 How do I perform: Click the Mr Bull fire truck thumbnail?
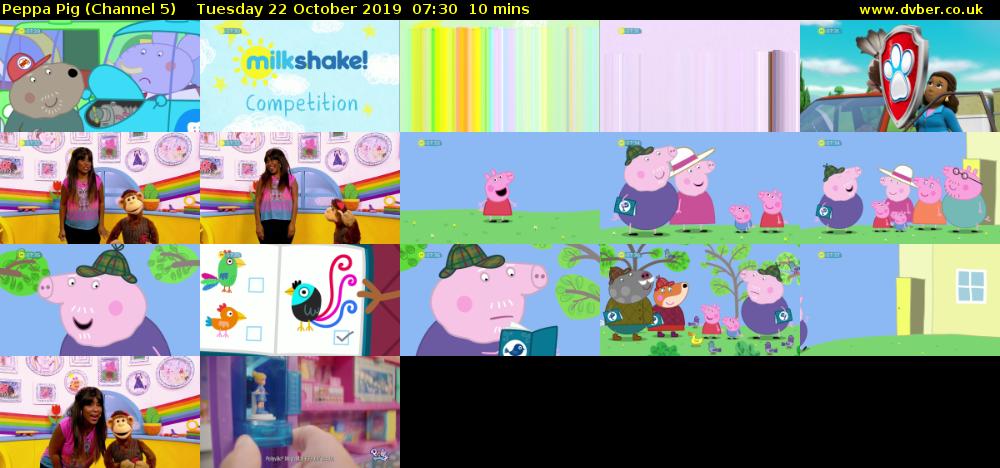point(100,76)
